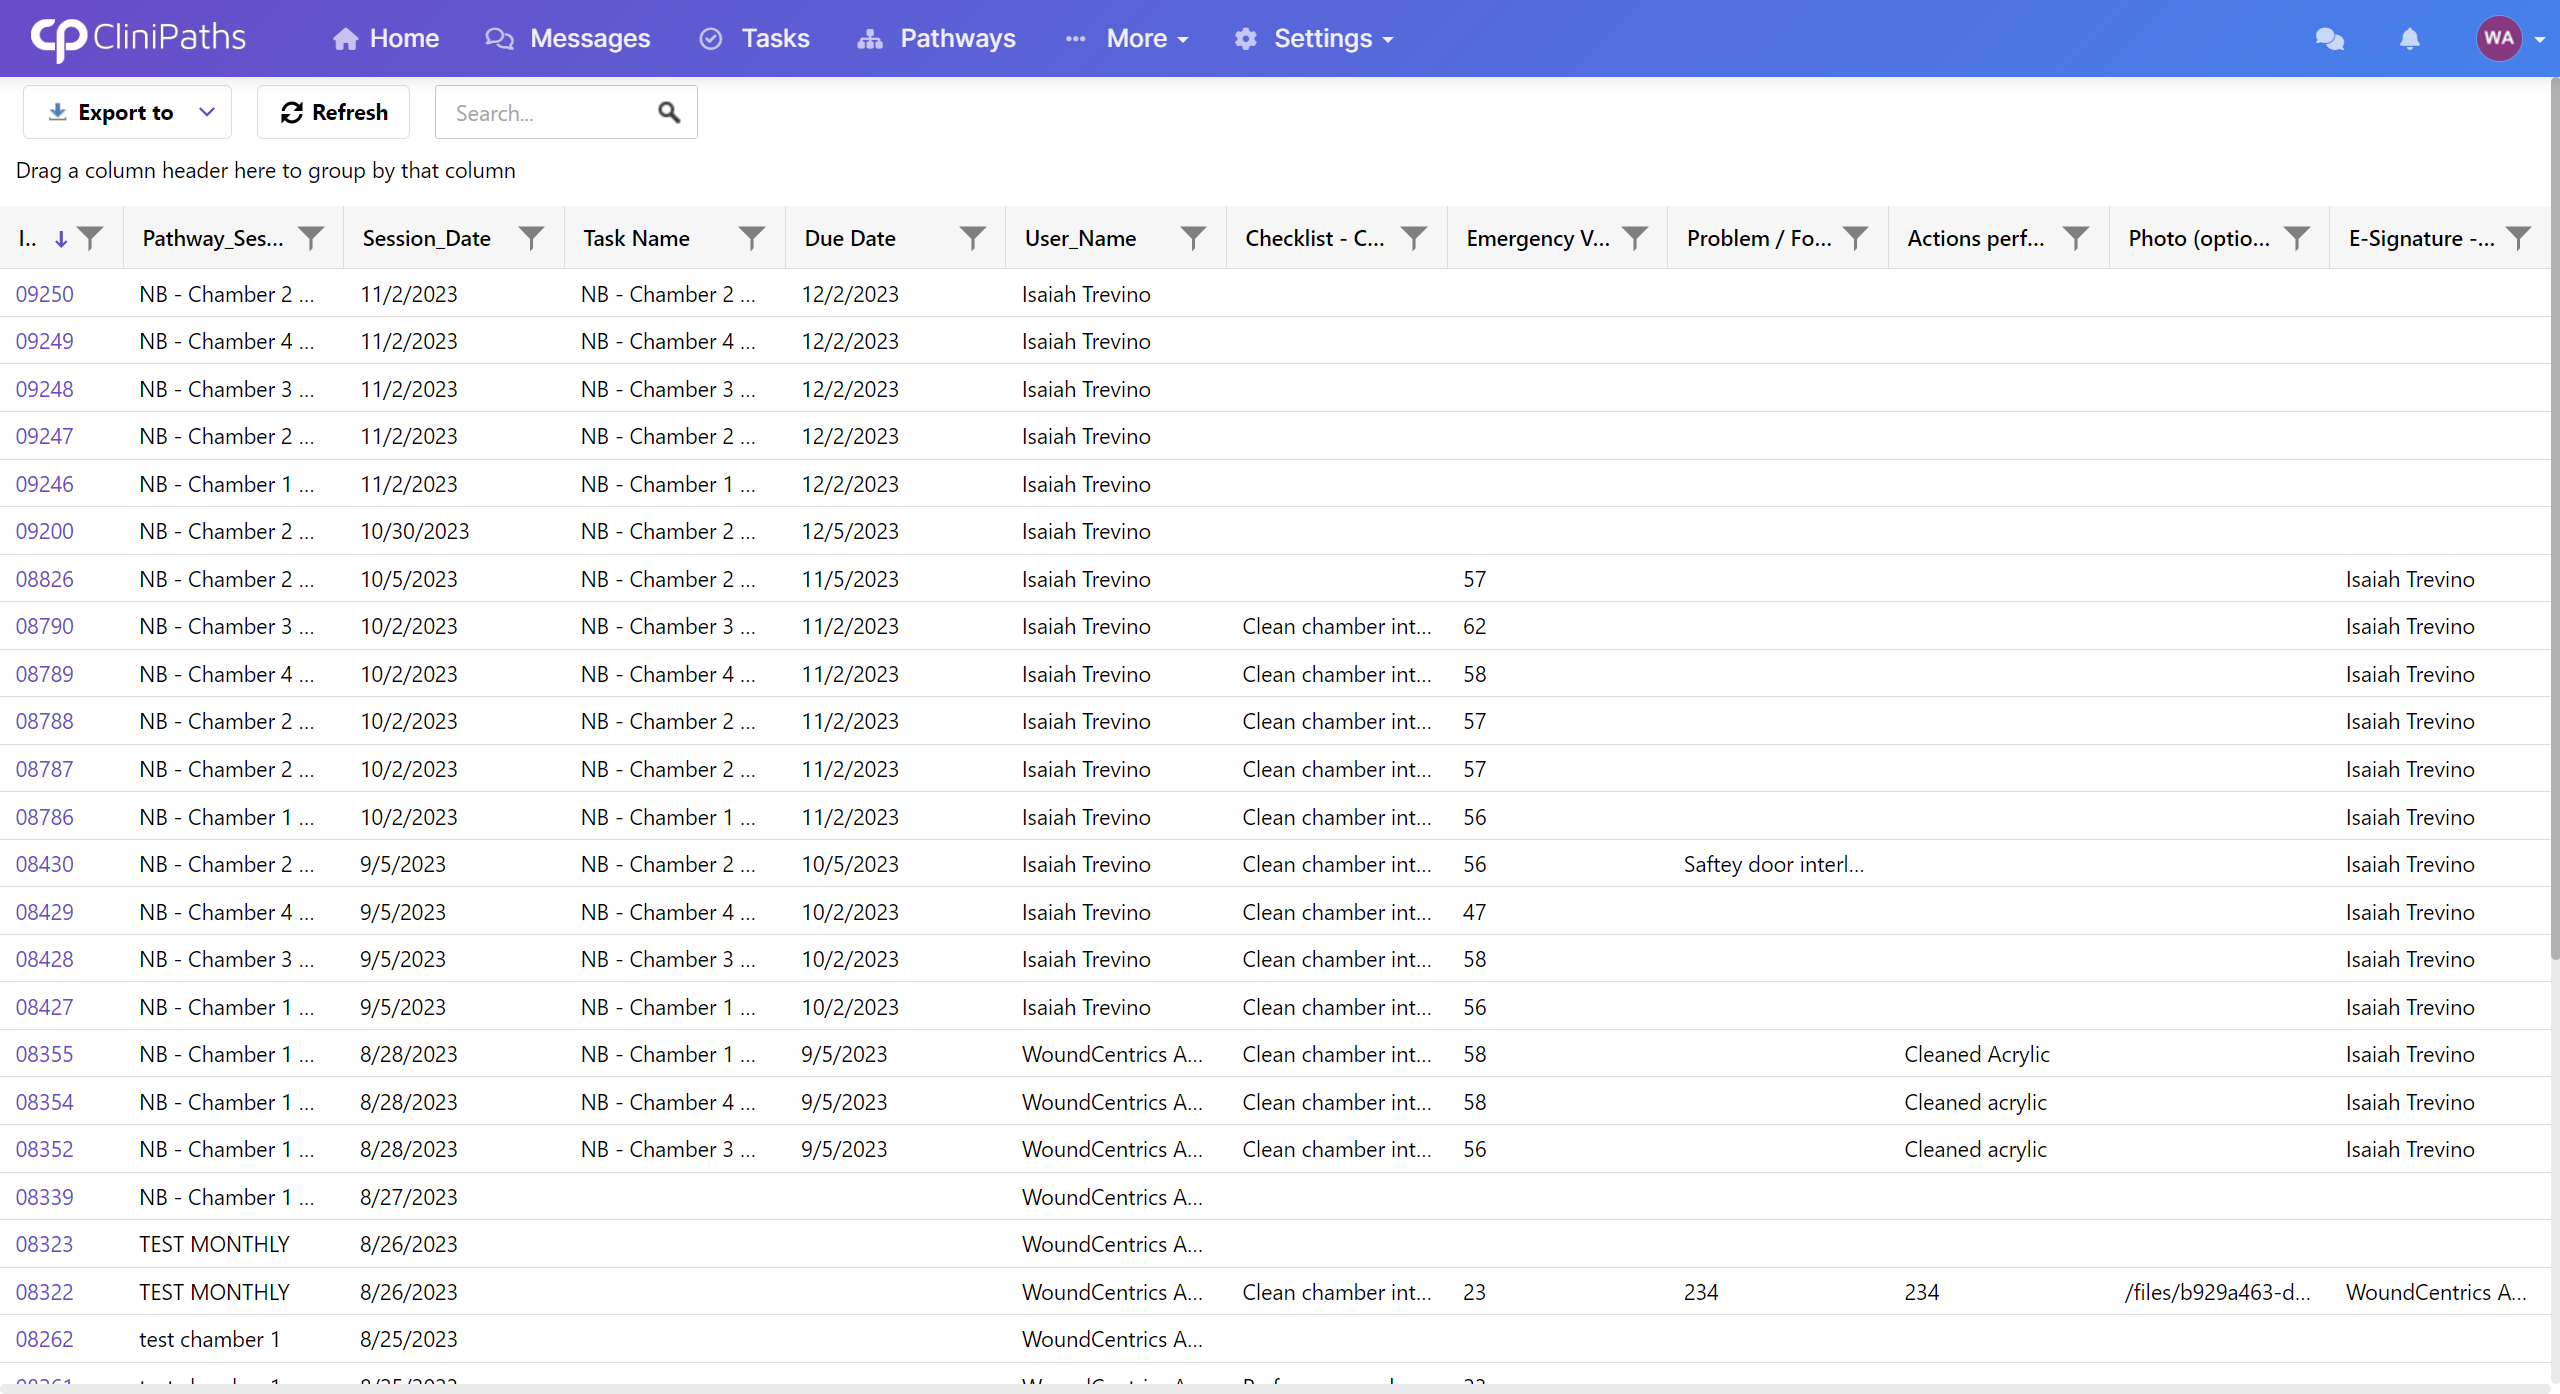Click the Refresh button
The image size is (2560, 1394).
tap(333, 112)
